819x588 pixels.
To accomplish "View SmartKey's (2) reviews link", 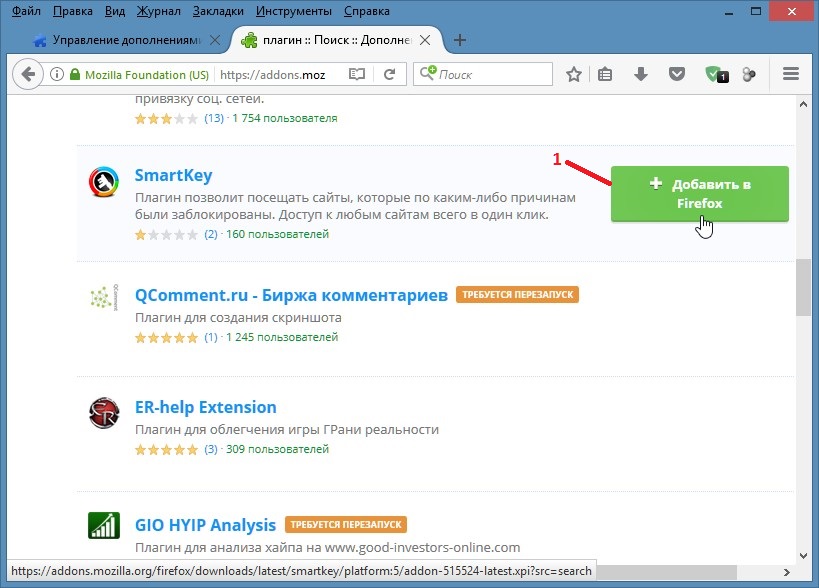I will [x=211, y=234].
